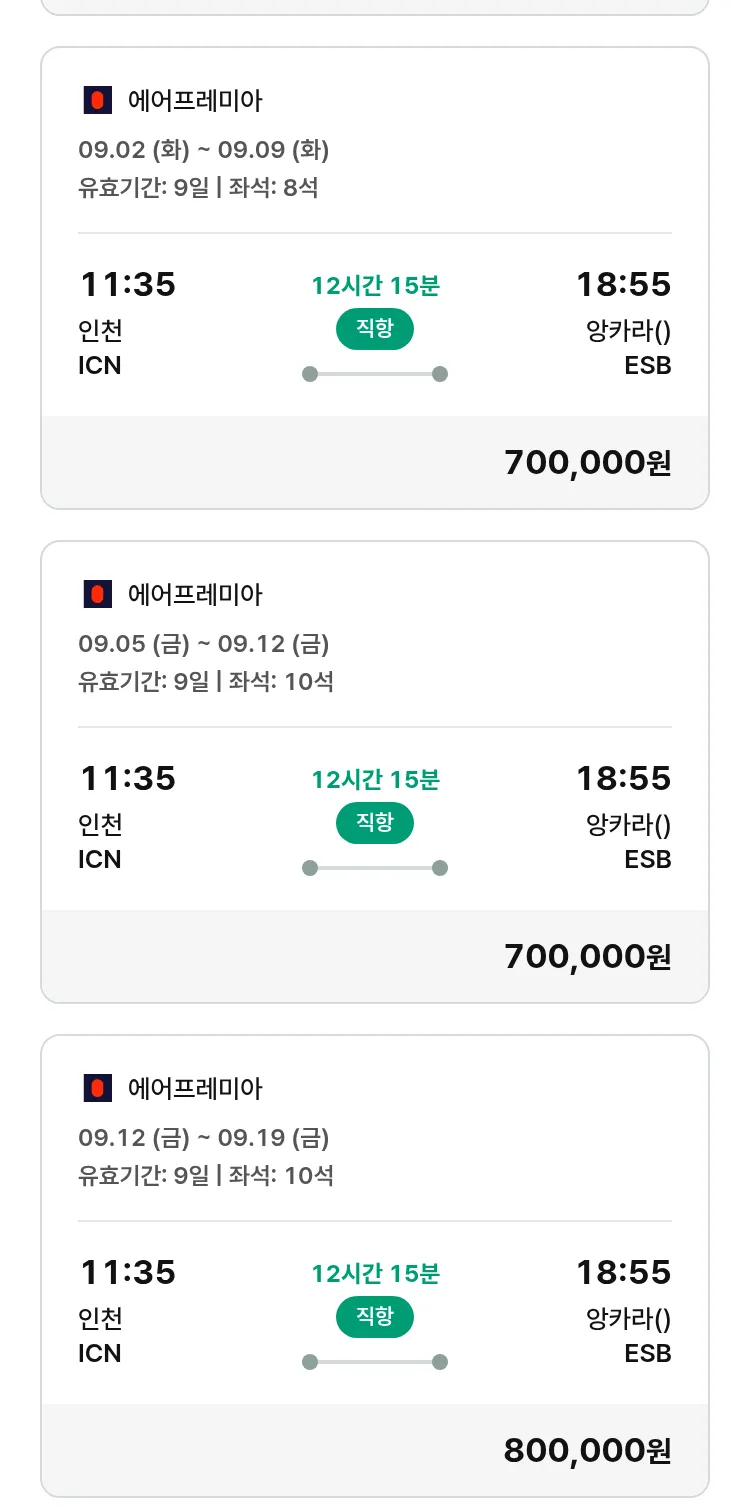Tap 앙카라() ESB destination on 800,000원 flight
Viewport: 750px width, 1510px height.
(628, 1335)
